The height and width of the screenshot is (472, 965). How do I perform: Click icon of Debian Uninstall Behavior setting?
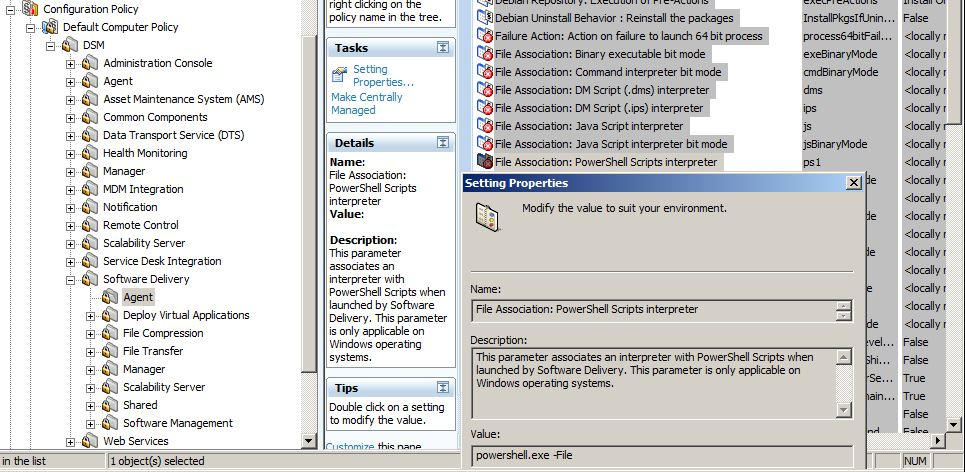click(x=485, y=18)
